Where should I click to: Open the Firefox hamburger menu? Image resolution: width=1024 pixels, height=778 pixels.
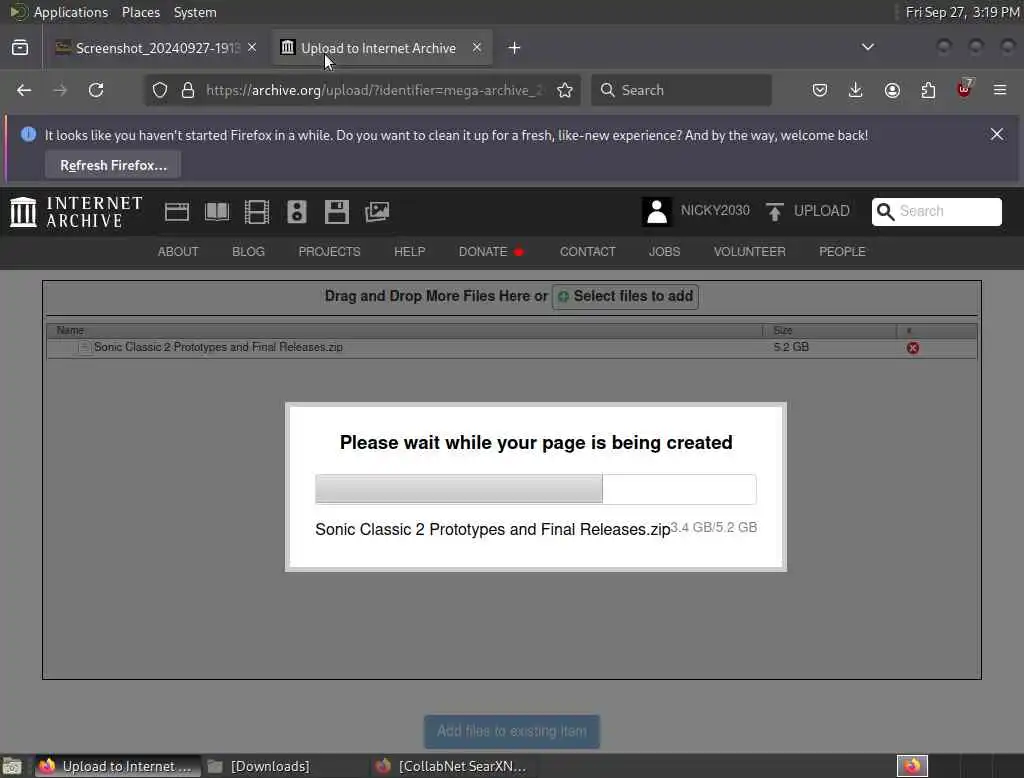pos(1000,90)
